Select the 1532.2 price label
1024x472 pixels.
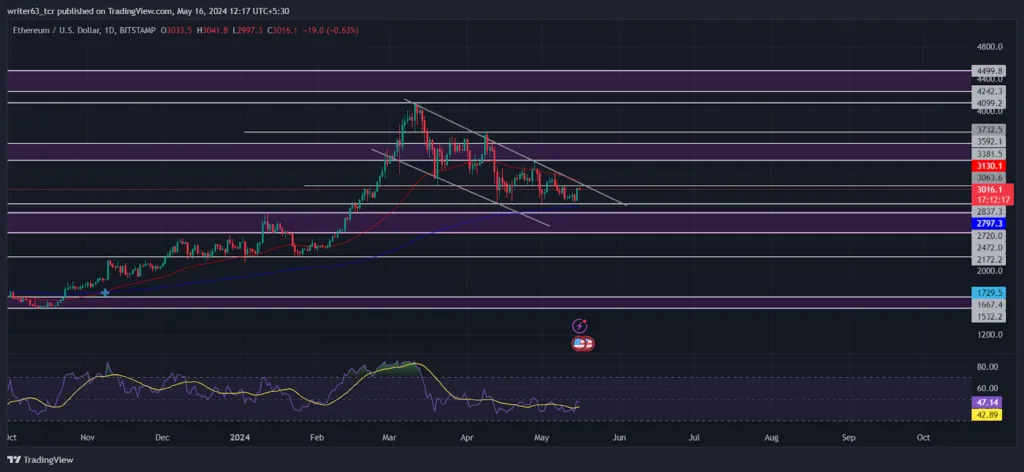pos(987,317)
